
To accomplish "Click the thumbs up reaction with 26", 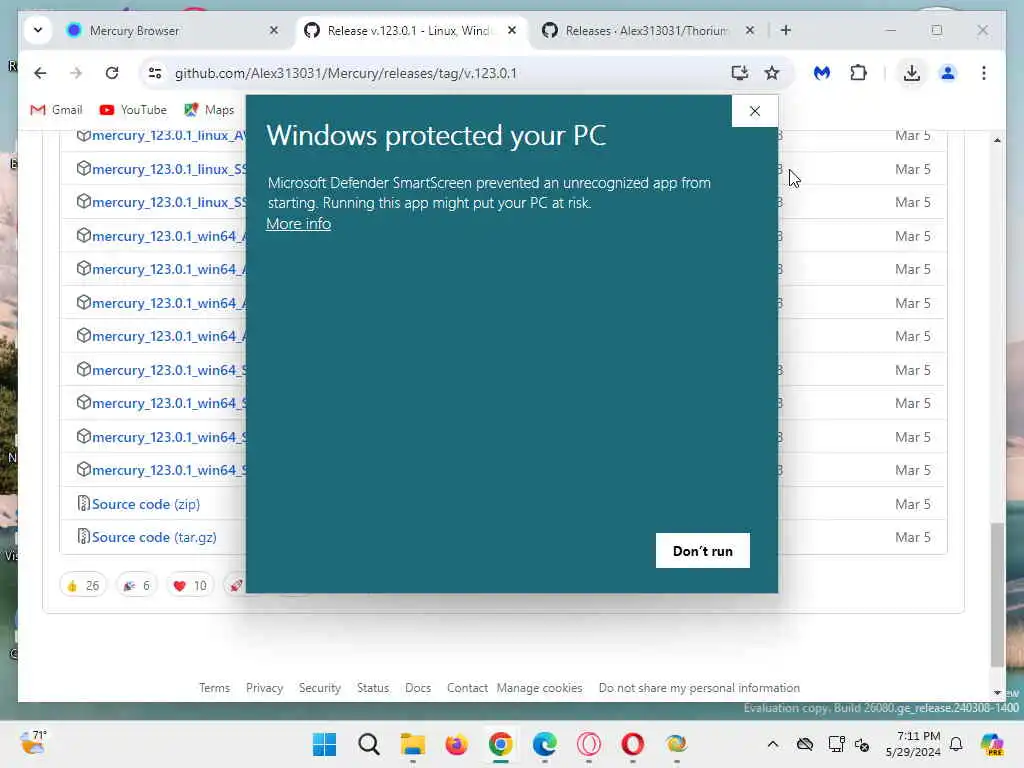I will (x=83, y=586).
